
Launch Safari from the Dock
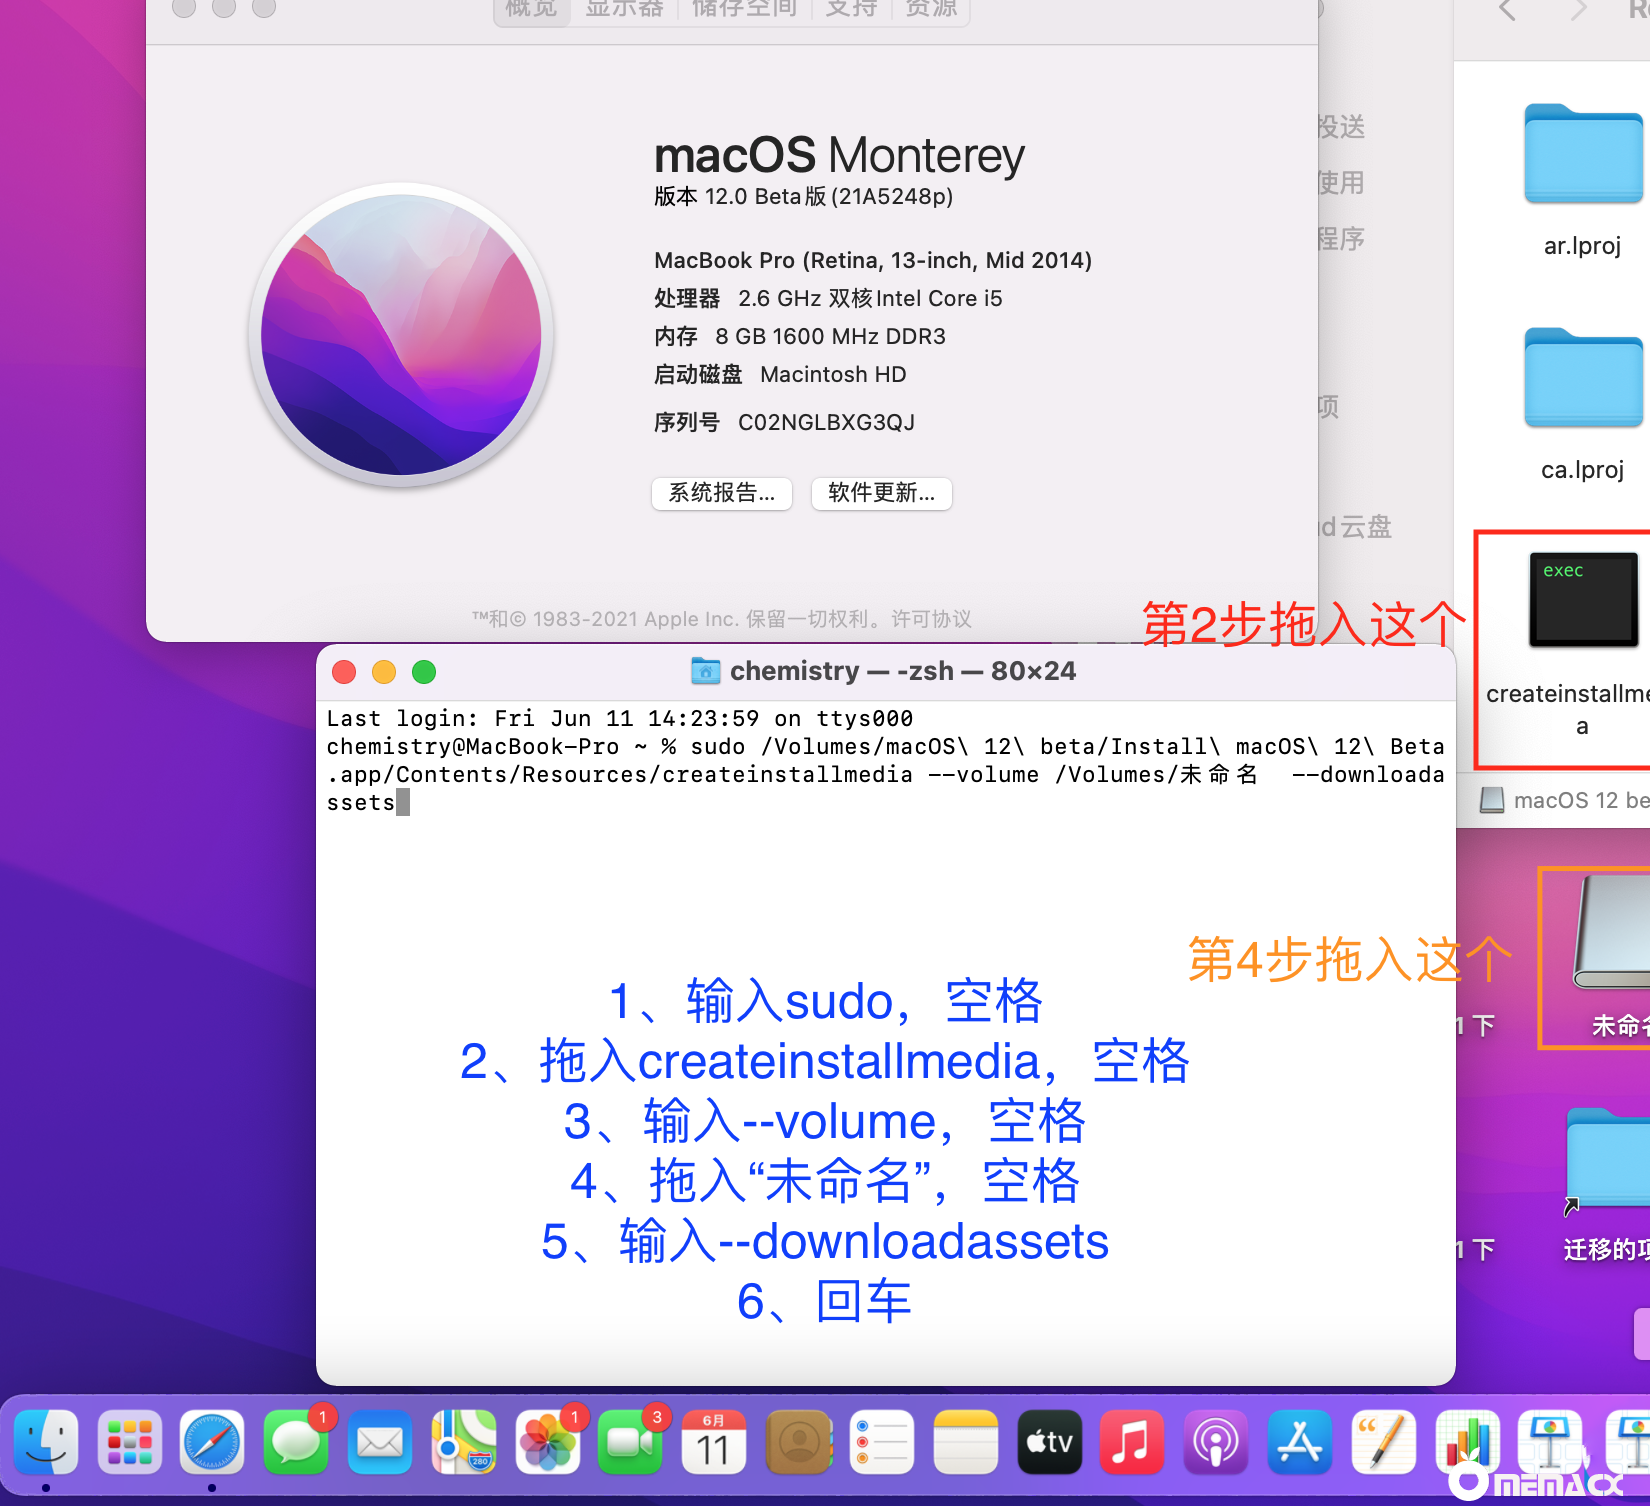pos(212,1442)
